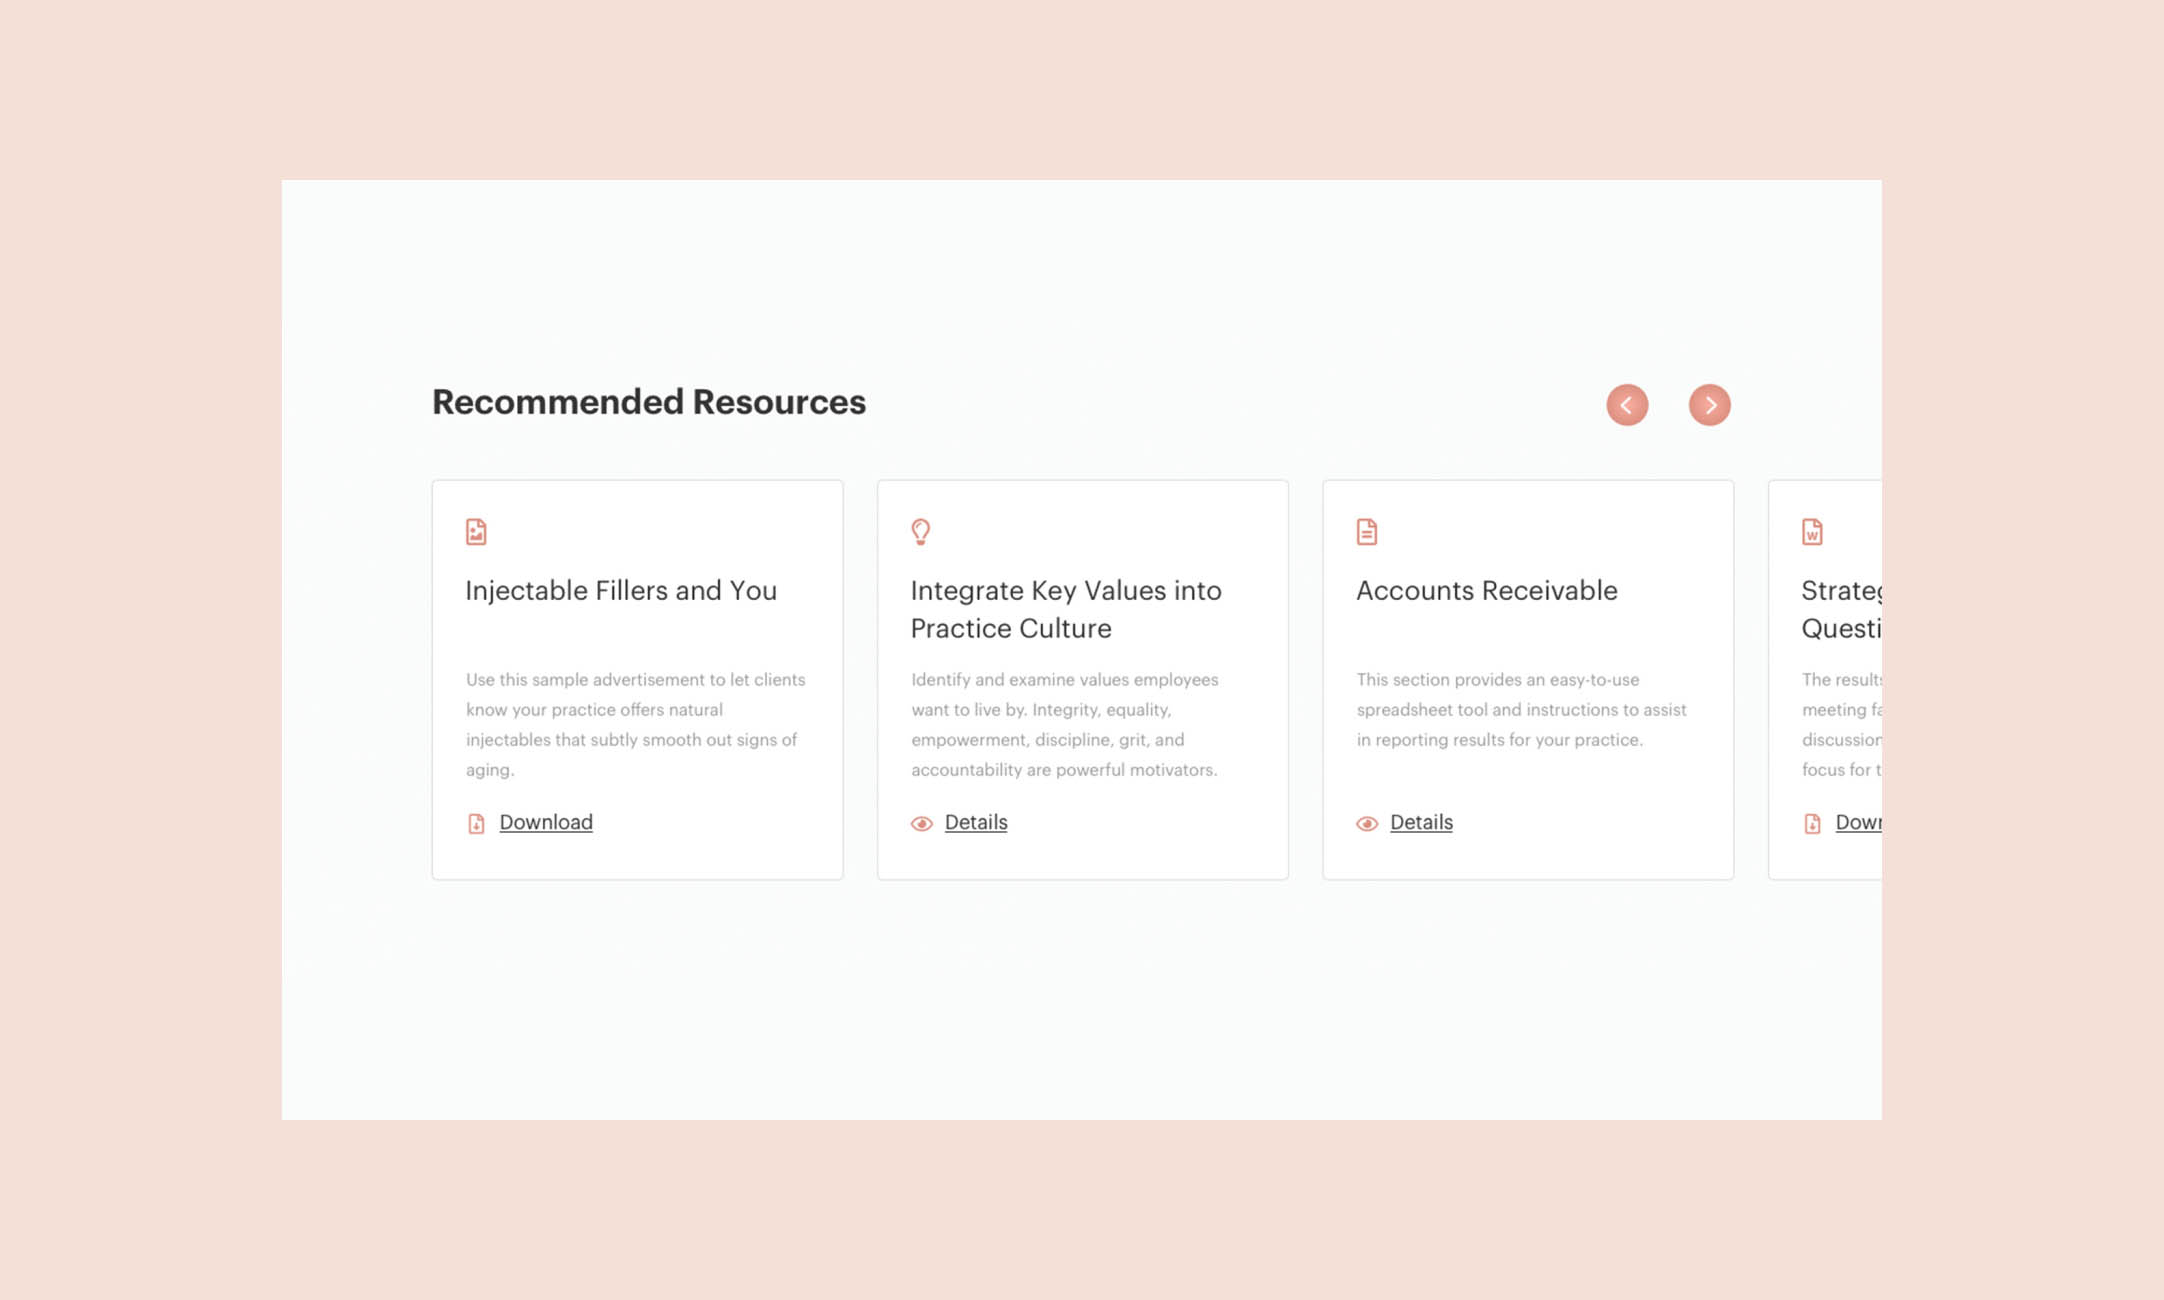Viewport: 2164px width, 1300px height.
Task: Click eye icon on Accounts Receivable card
Action: point(1367,823)
